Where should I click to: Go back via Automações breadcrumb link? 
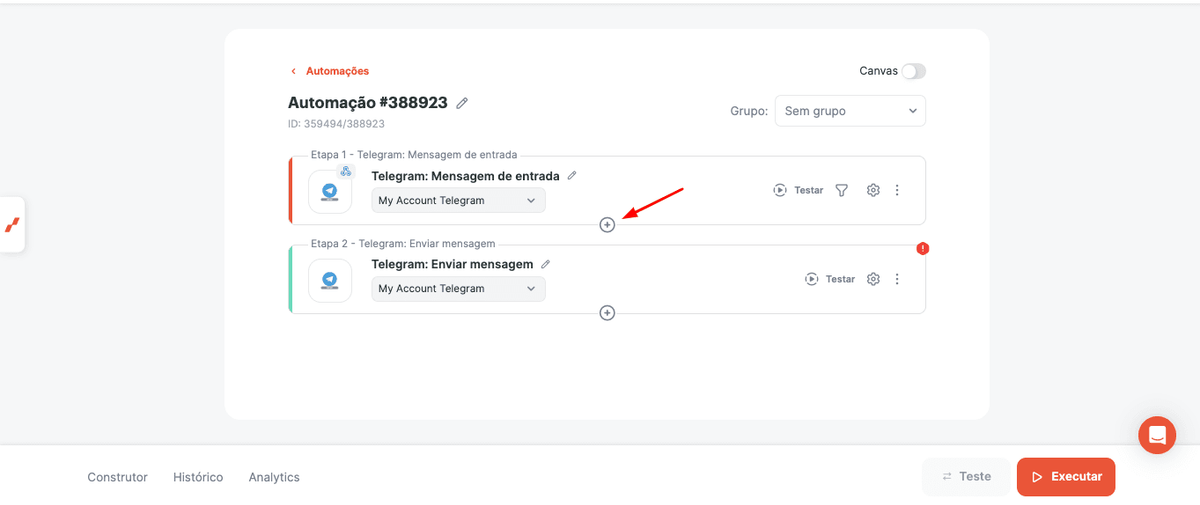tap(330, 71)
